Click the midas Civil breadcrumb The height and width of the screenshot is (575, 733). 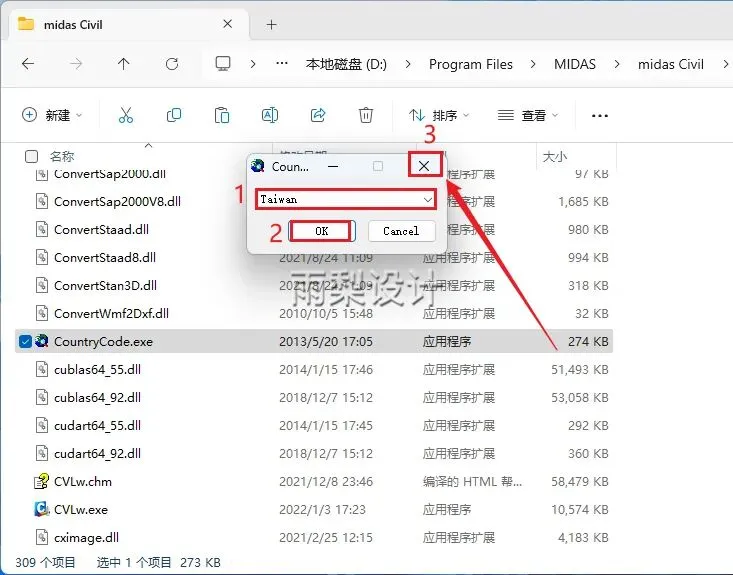point(671,64)
